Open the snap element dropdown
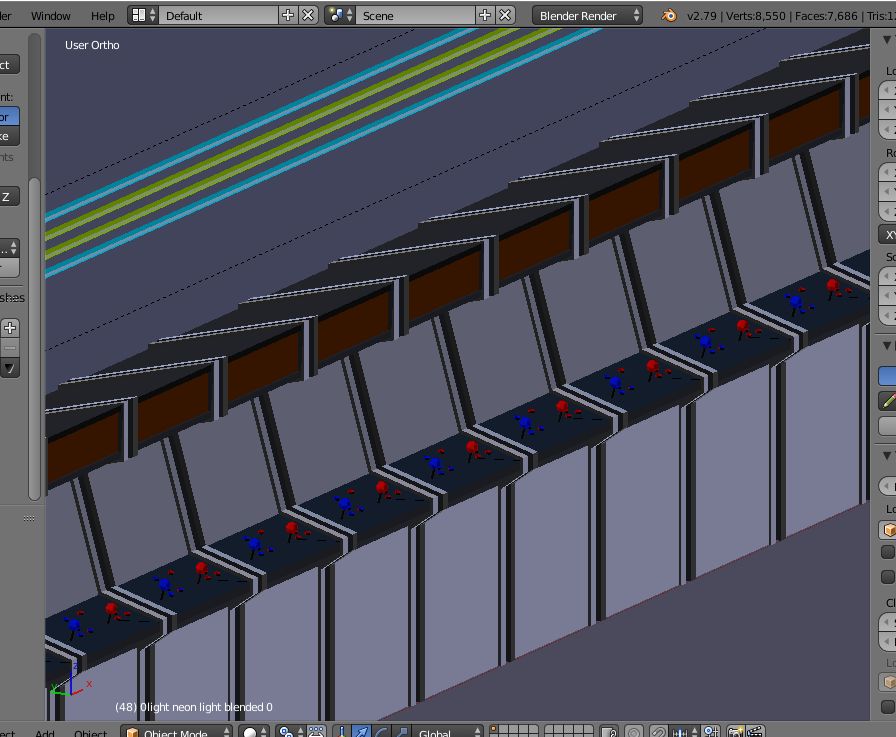This screenshot has height=737, width=896. (684, 732)
